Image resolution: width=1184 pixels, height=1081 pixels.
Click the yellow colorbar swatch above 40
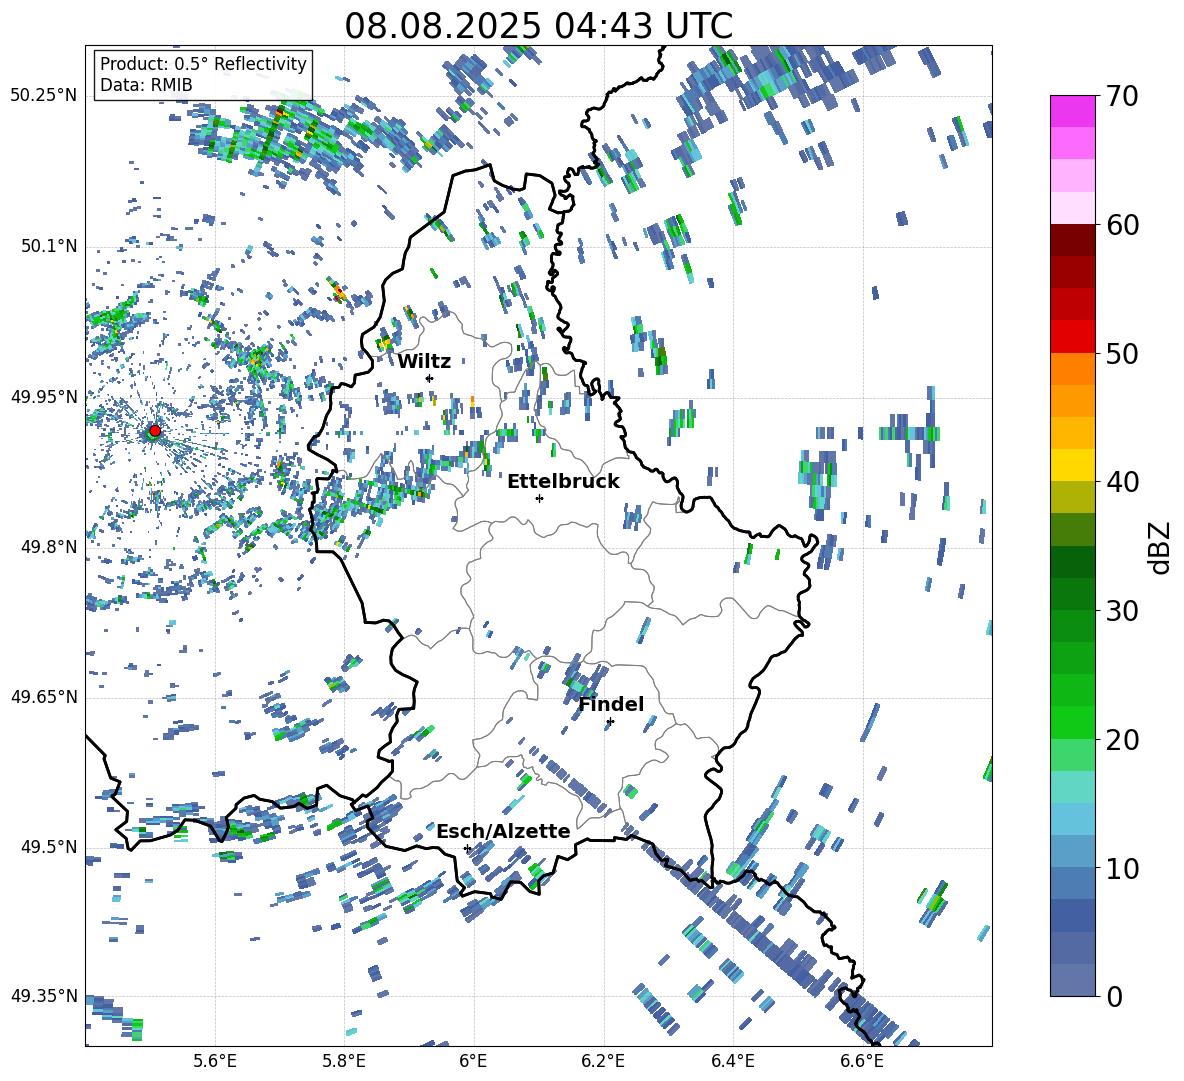1072,465
